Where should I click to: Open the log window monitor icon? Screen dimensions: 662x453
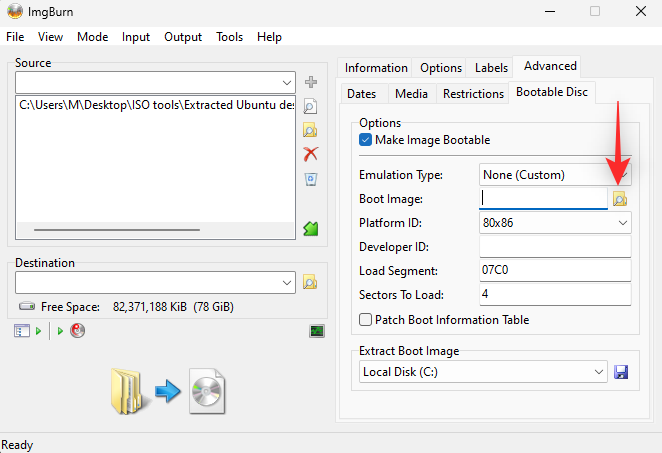[x=317, y=331]
